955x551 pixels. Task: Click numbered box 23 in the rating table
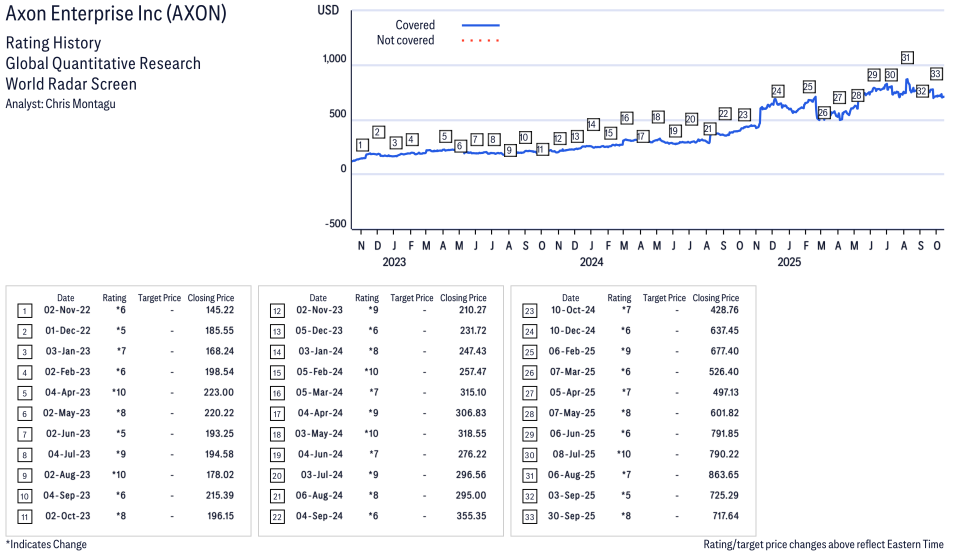[x=529, y=311]
